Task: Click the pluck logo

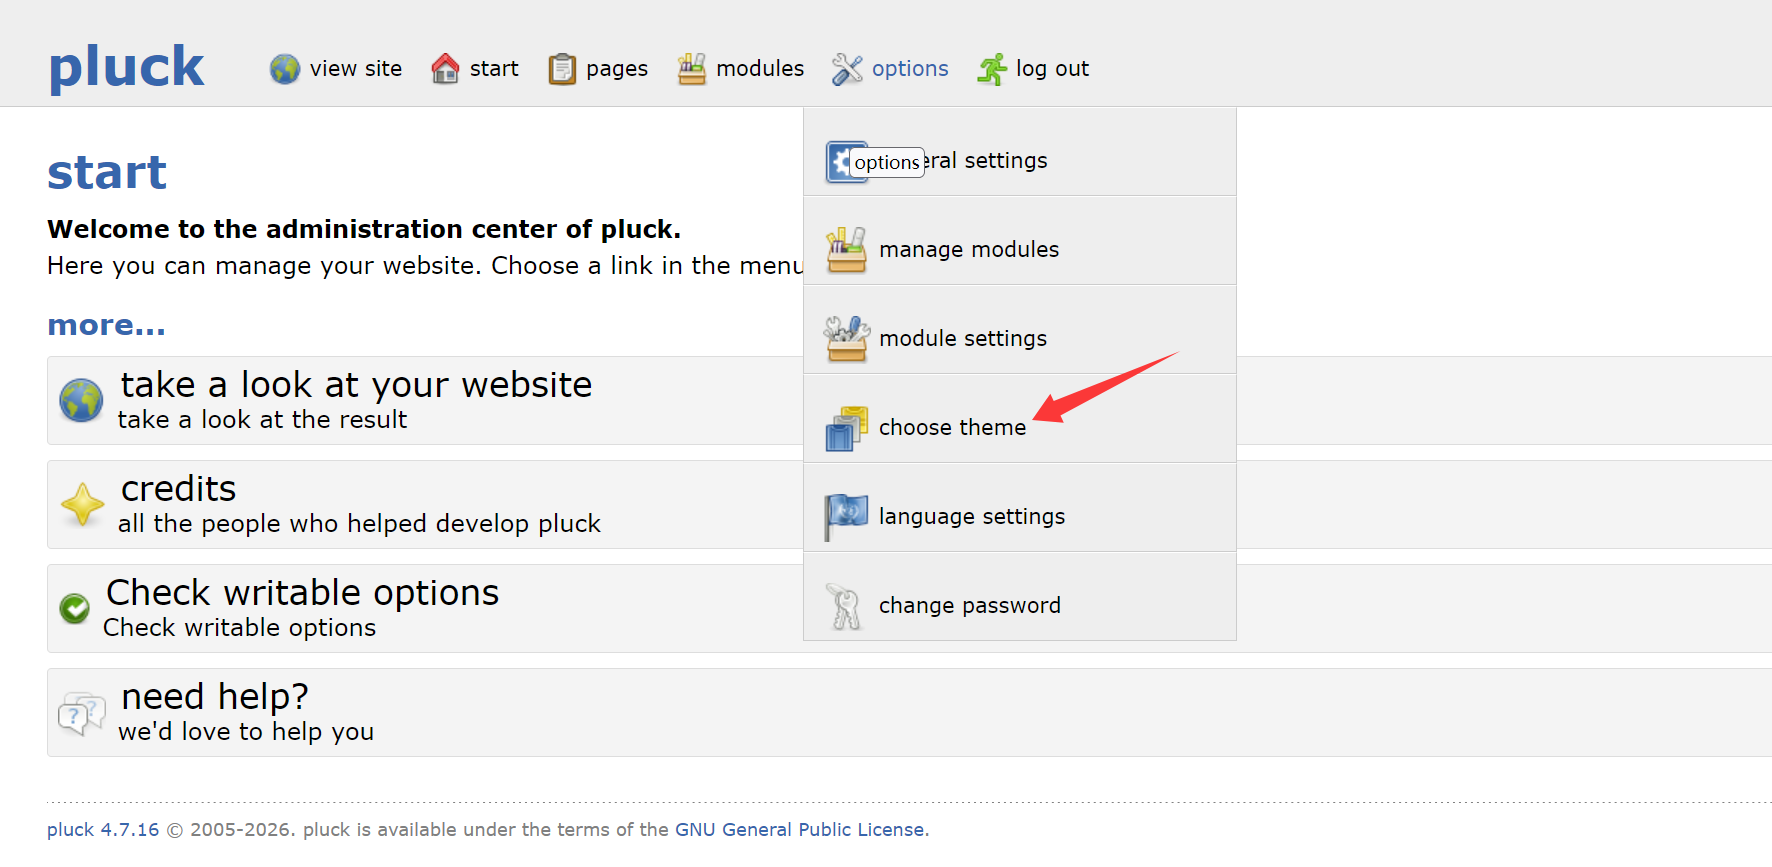Action: pyautogui.click(x=126, y=67)
